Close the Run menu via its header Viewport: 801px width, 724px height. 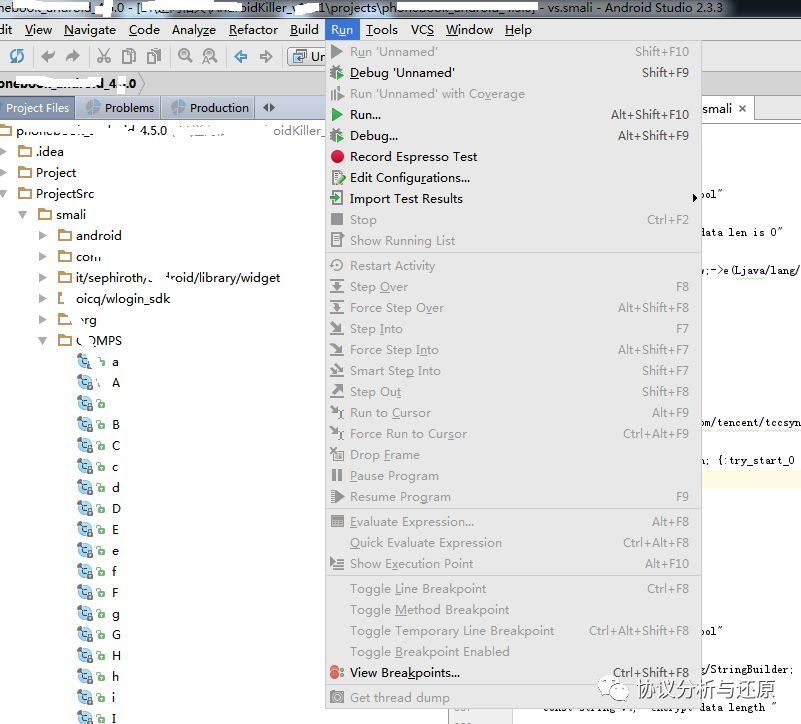(342, 30)
